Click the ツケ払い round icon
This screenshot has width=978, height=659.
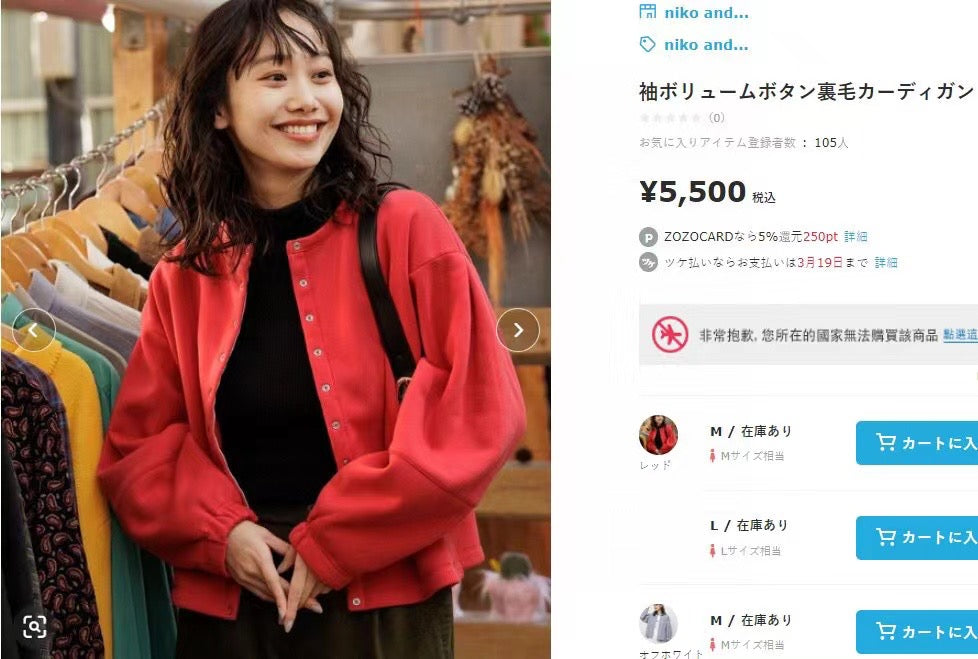click(649, 262)
